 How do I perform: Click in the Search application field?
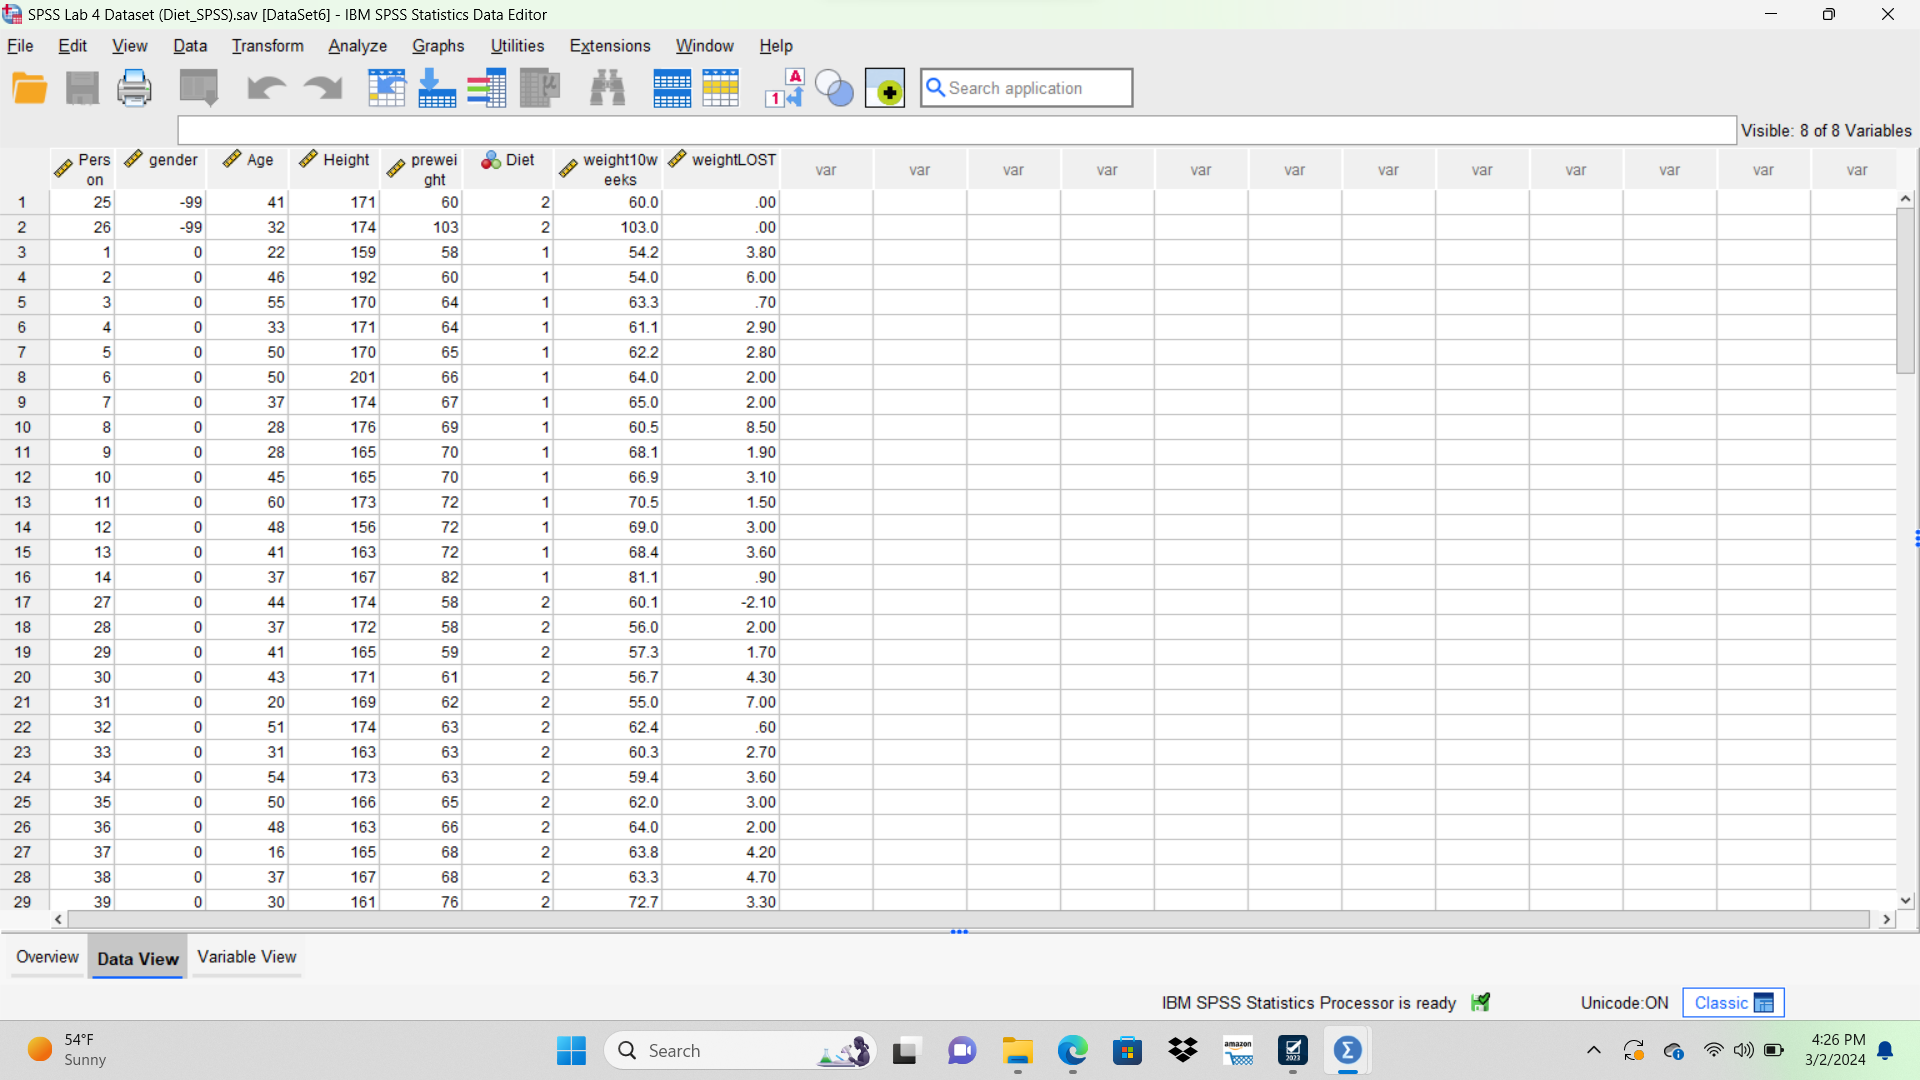pyautogui.click(x=1026, y=88)
